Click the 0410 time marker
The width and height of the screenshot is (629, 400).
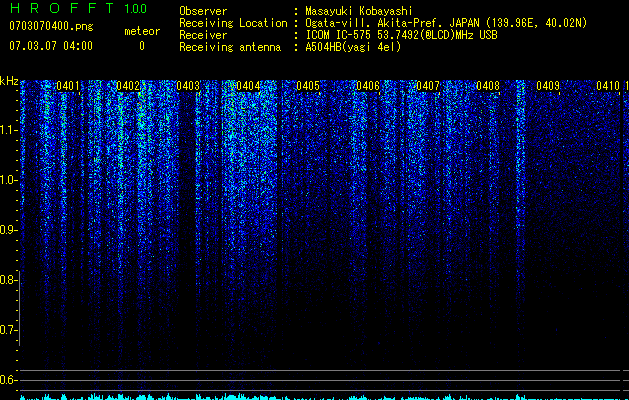(608, 86)
